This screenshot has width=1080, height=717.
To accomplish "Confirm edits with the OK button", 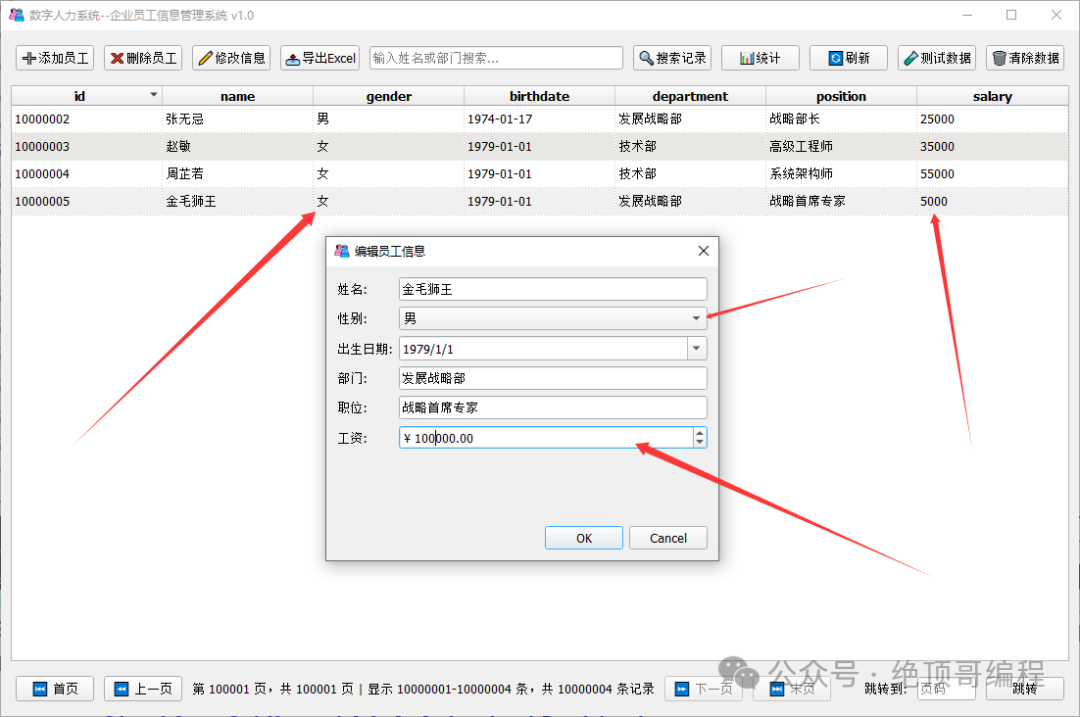I will (584, 538).
